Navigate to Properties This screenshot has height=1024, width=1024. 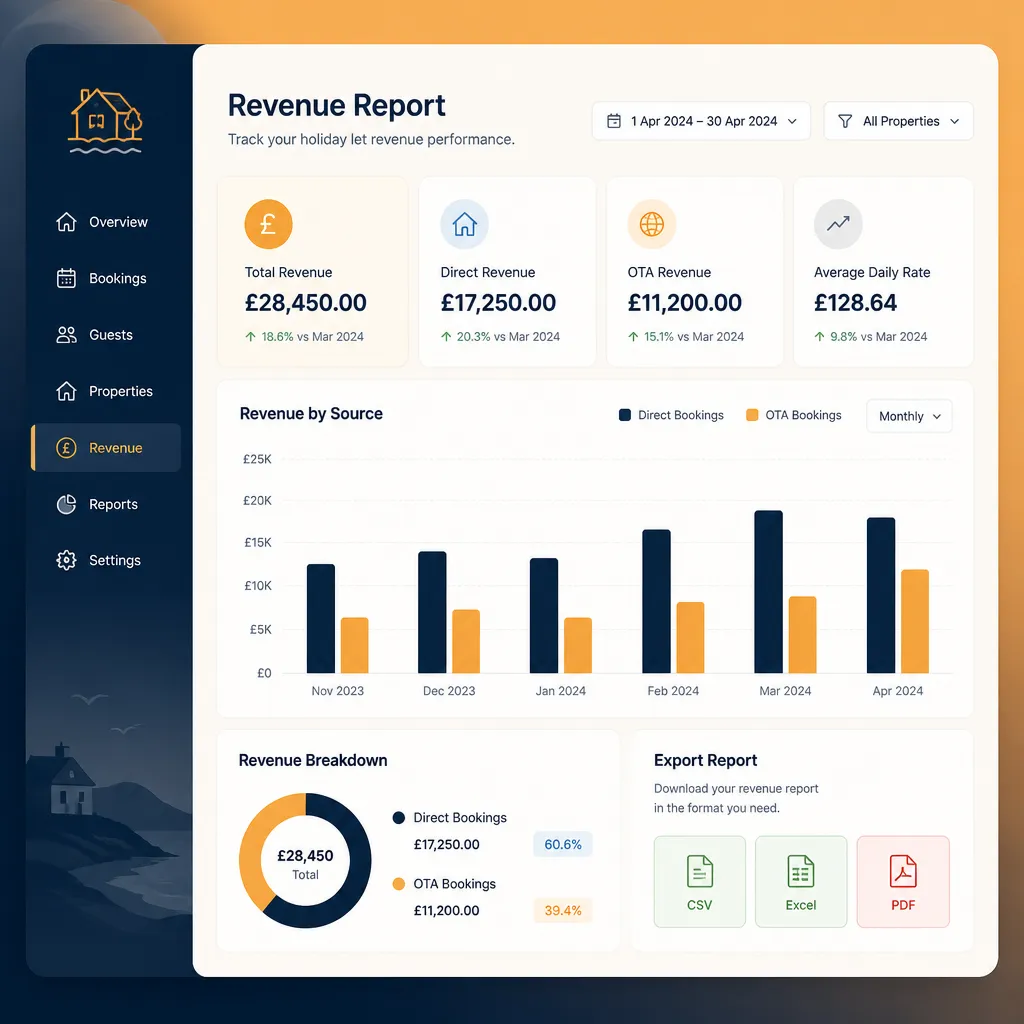106,391
